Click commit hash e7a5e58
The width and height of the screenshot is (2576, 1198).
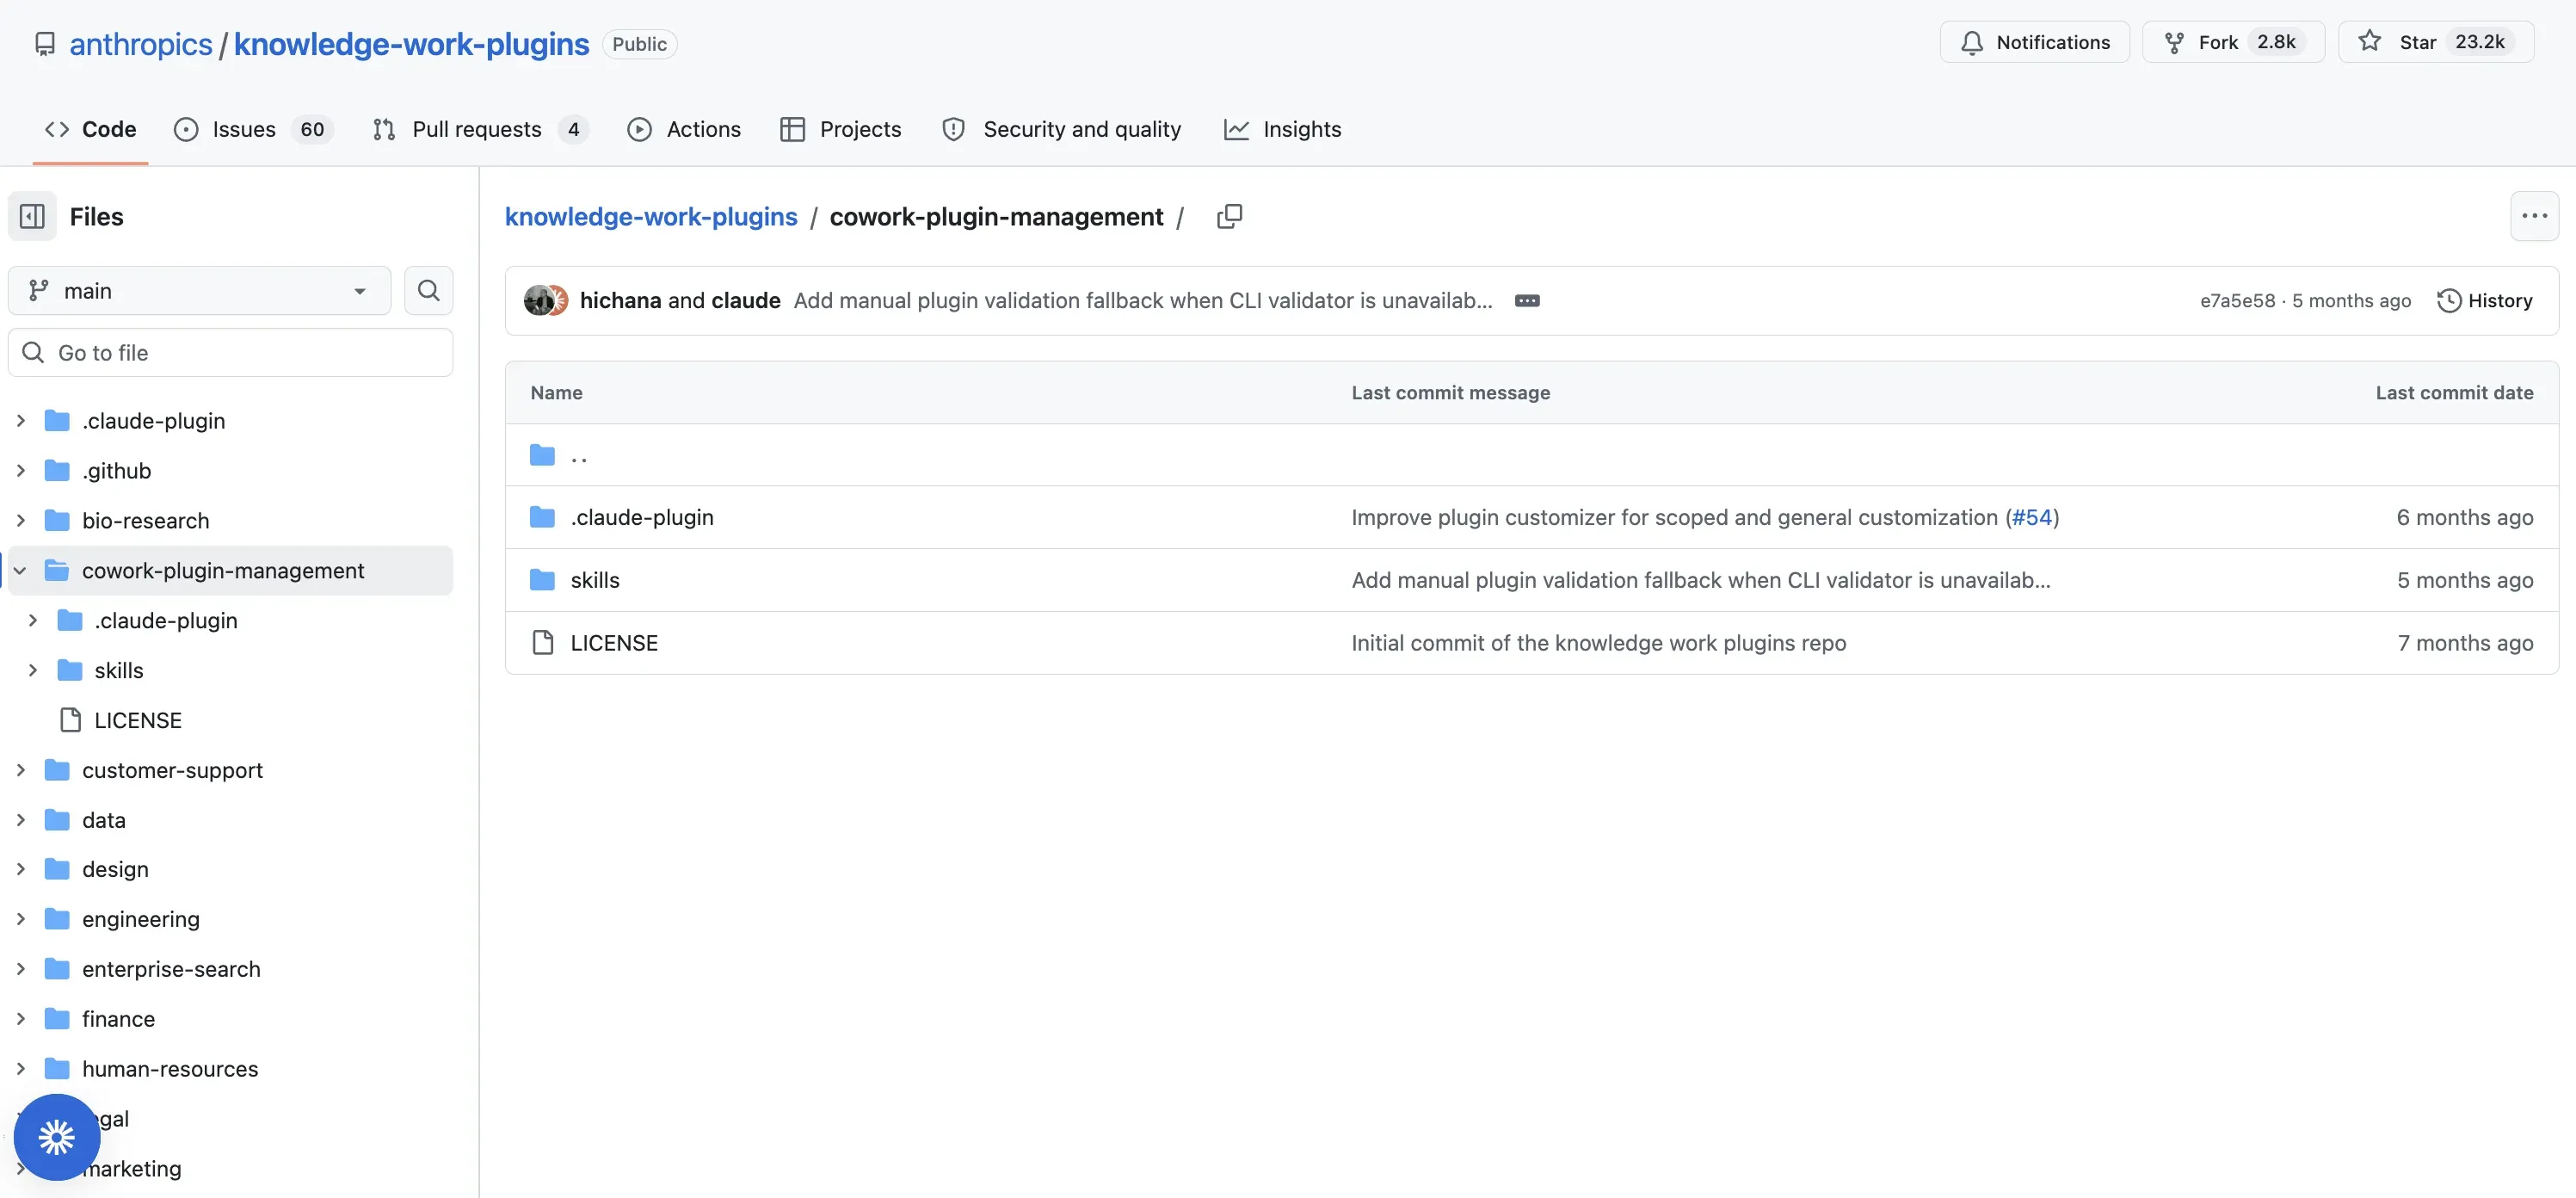point(2237,301)
